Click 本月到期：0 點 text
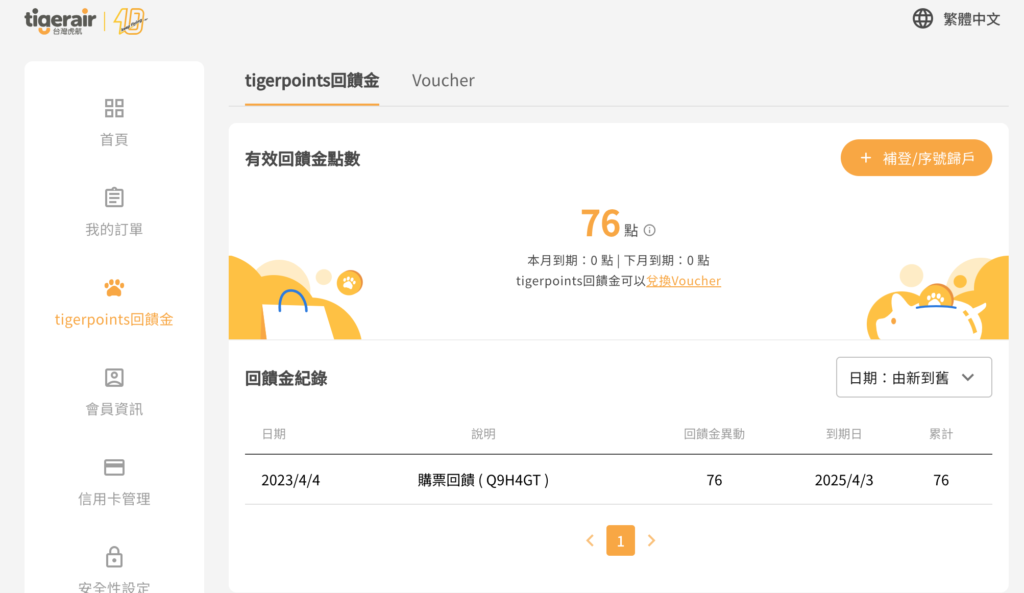The height and width of the screenshot is (593, 1024). [570, 261]
